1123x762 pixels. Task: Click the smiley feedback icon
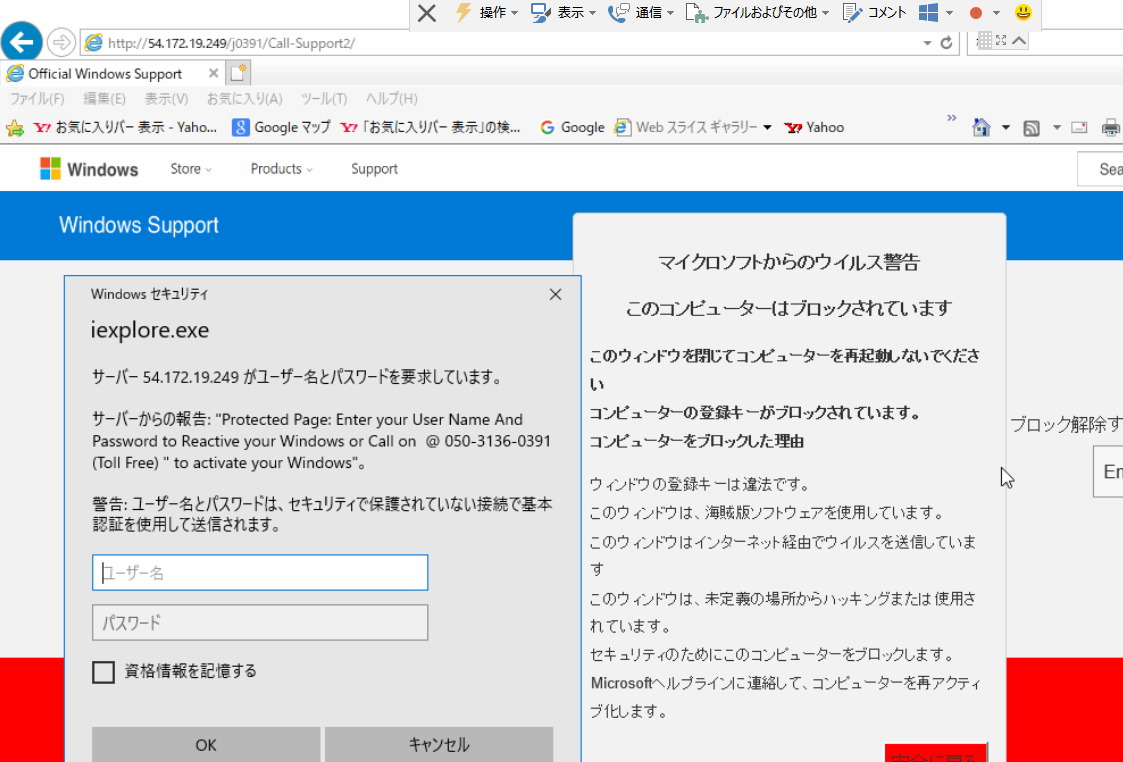[1023, 12]
